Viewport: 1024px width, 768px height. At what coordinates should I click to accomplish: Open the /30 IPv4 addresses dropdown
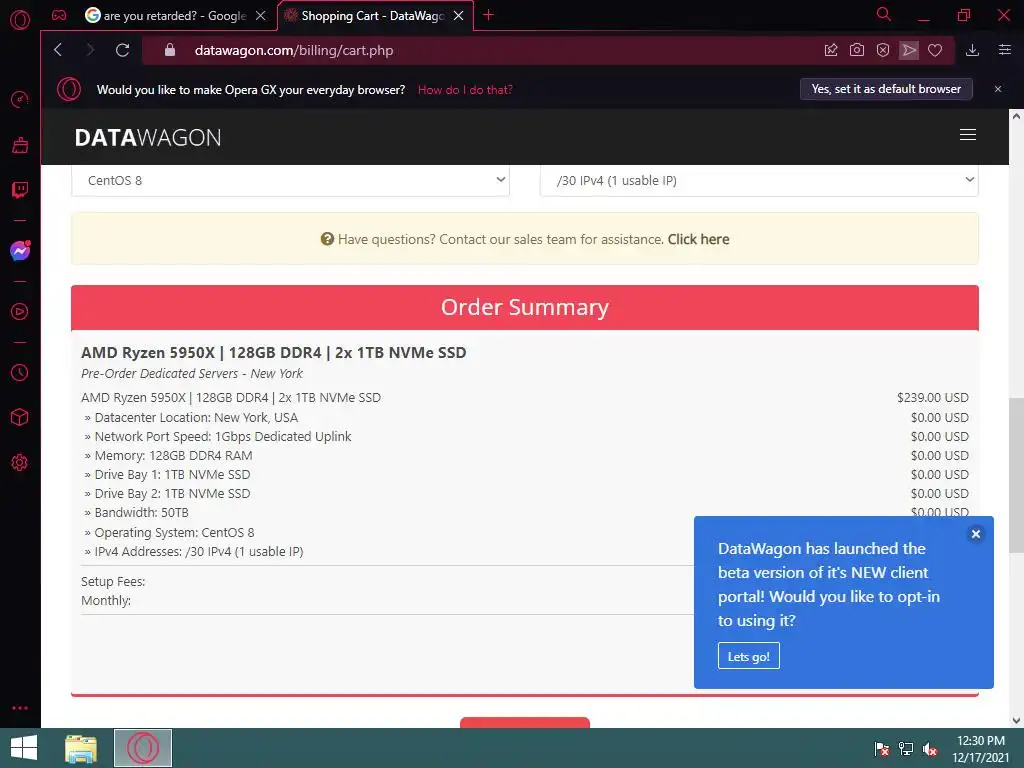pyautogui.click(x=759, y=180)
